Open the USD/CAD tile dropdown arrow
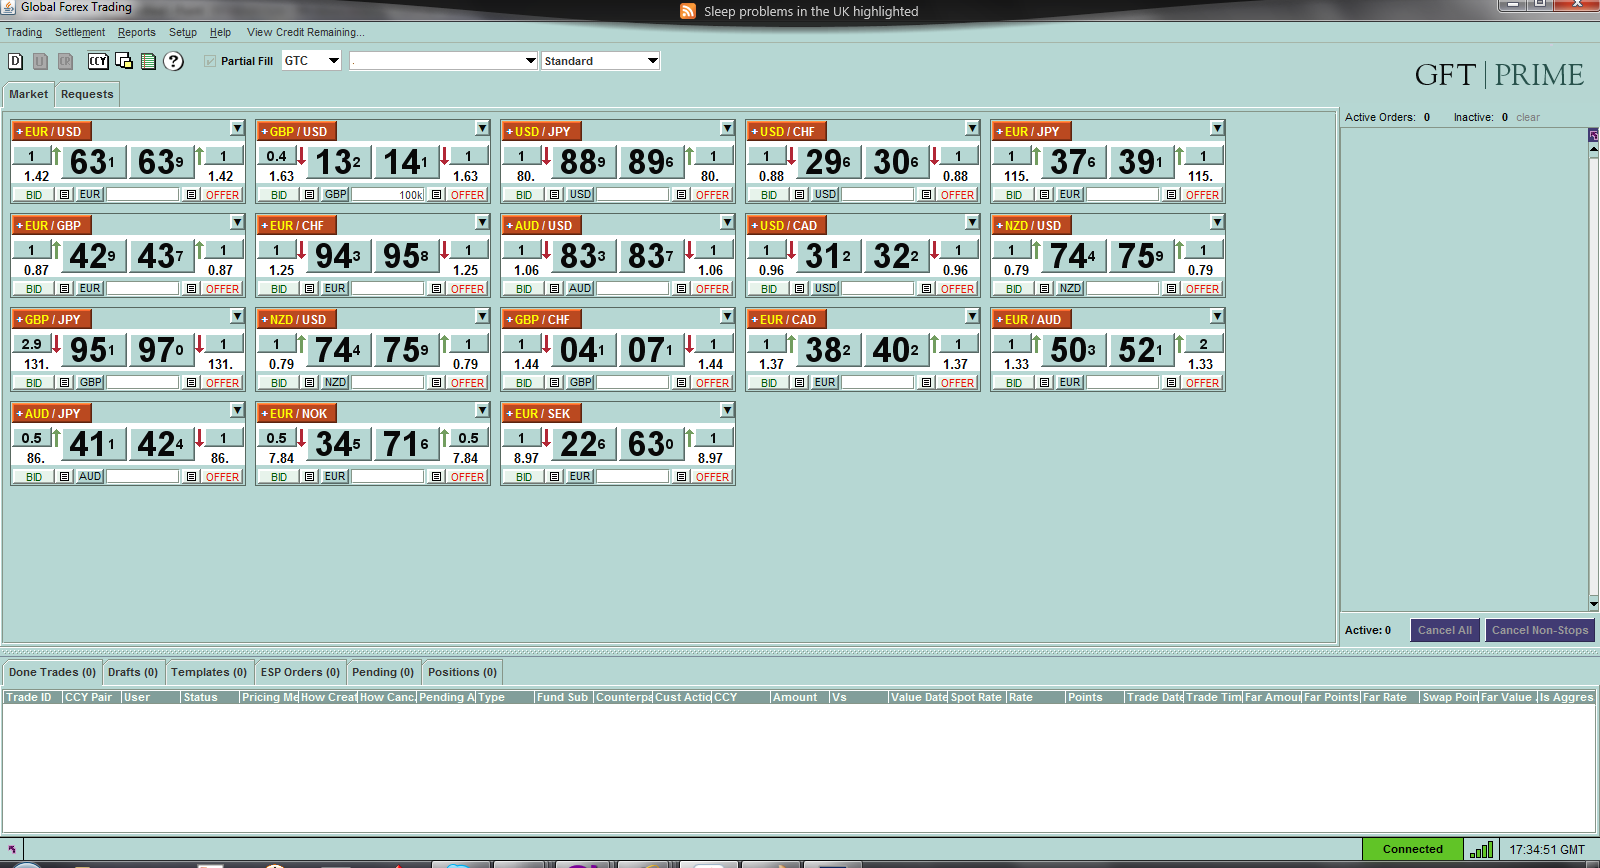This screenshot has height=868, width=1600. click(x=972, y=222)
